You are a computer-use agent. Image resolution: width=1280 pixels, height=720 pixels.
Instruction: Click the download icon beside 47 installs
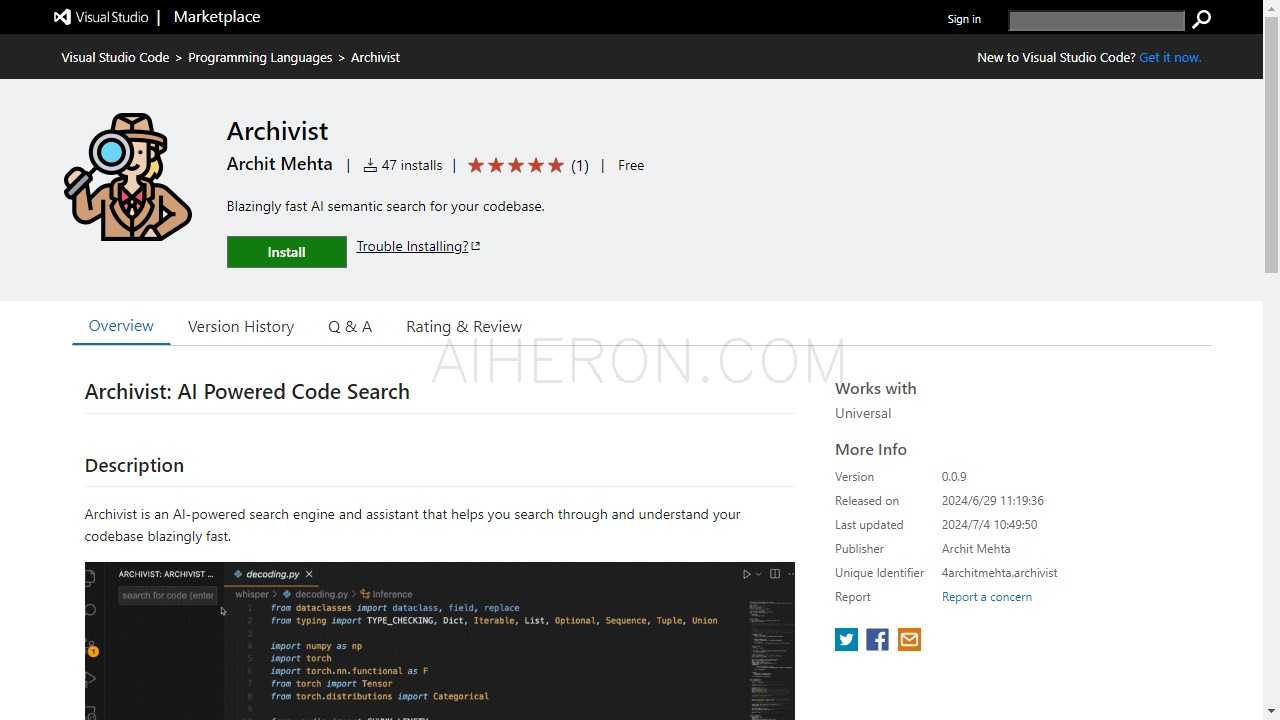370,165
